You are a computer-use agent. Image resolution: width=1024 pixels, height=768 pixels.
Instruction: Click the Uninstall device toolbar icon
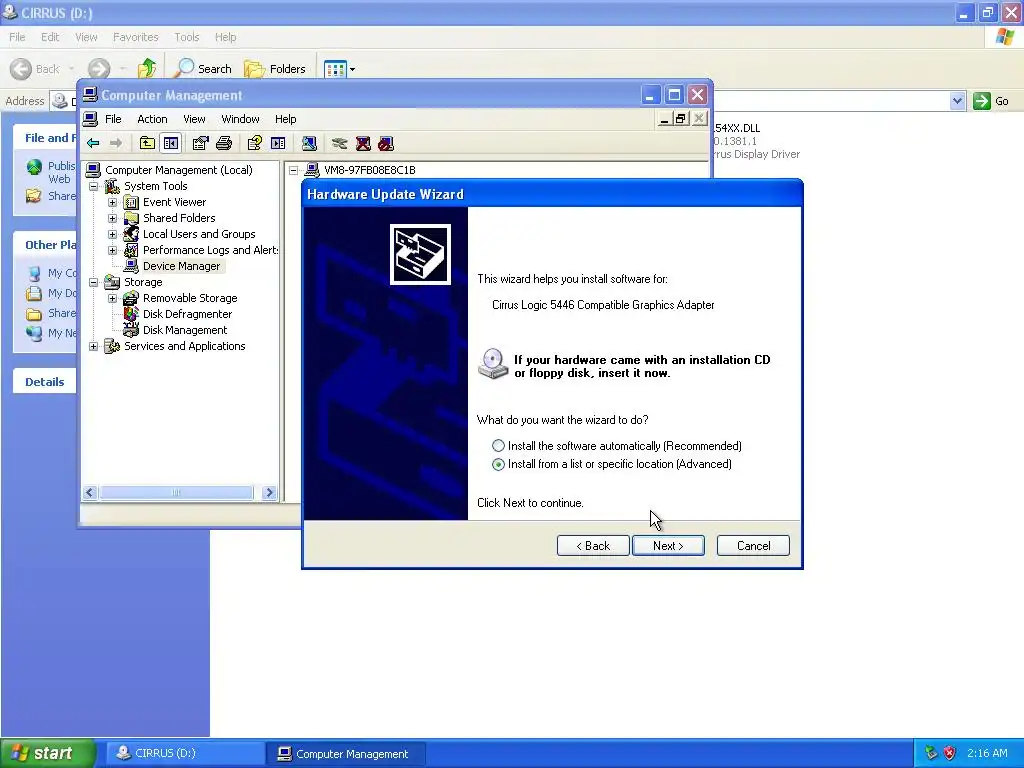pos(363,144)
